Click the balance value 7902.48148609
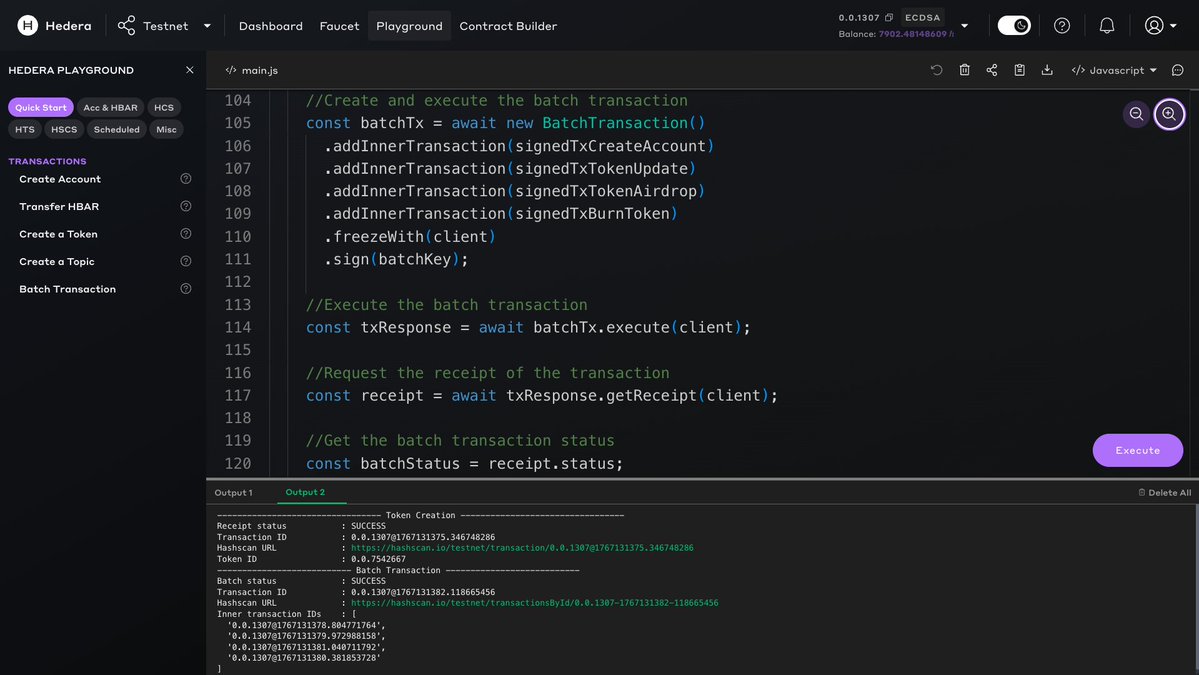Image resolution: width=1199 pixels, height=675 pixels. pyautogui.click(x=912, y=34)
